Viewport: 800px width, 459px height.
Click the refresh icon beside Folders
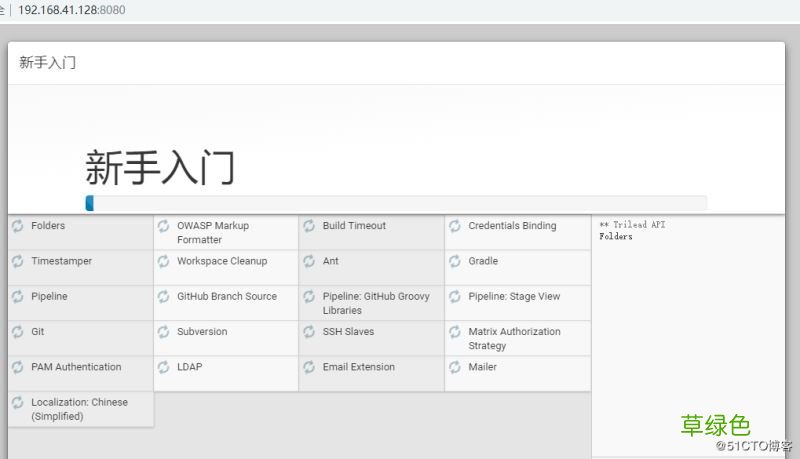(18, 225)
